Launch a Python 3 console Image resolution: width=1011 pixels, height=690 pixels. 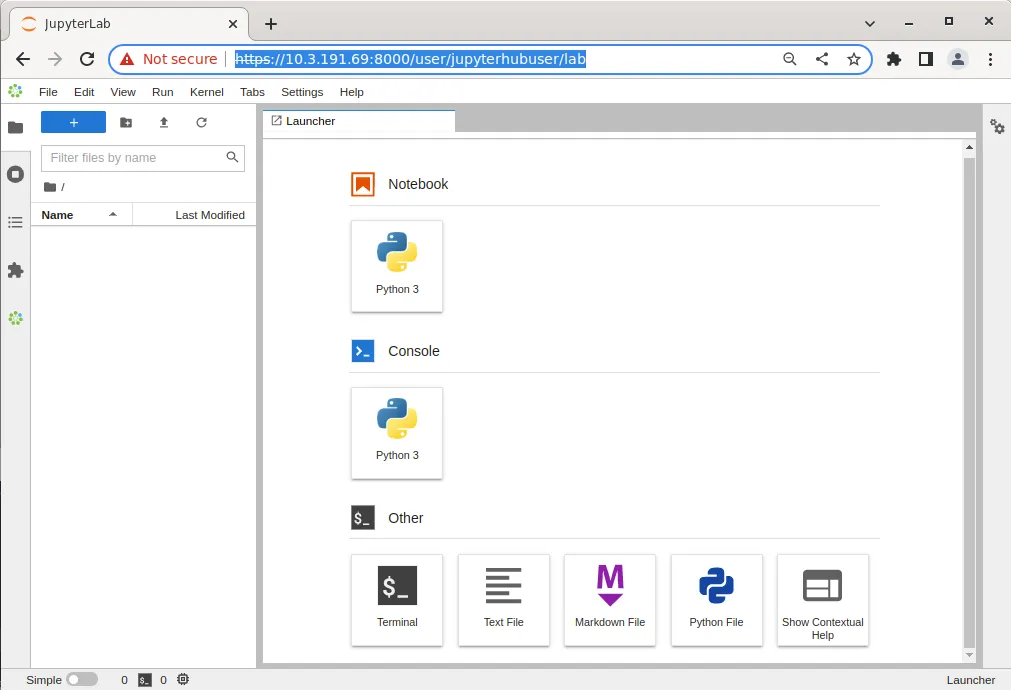pyautogui.click(x=397, y=433)
